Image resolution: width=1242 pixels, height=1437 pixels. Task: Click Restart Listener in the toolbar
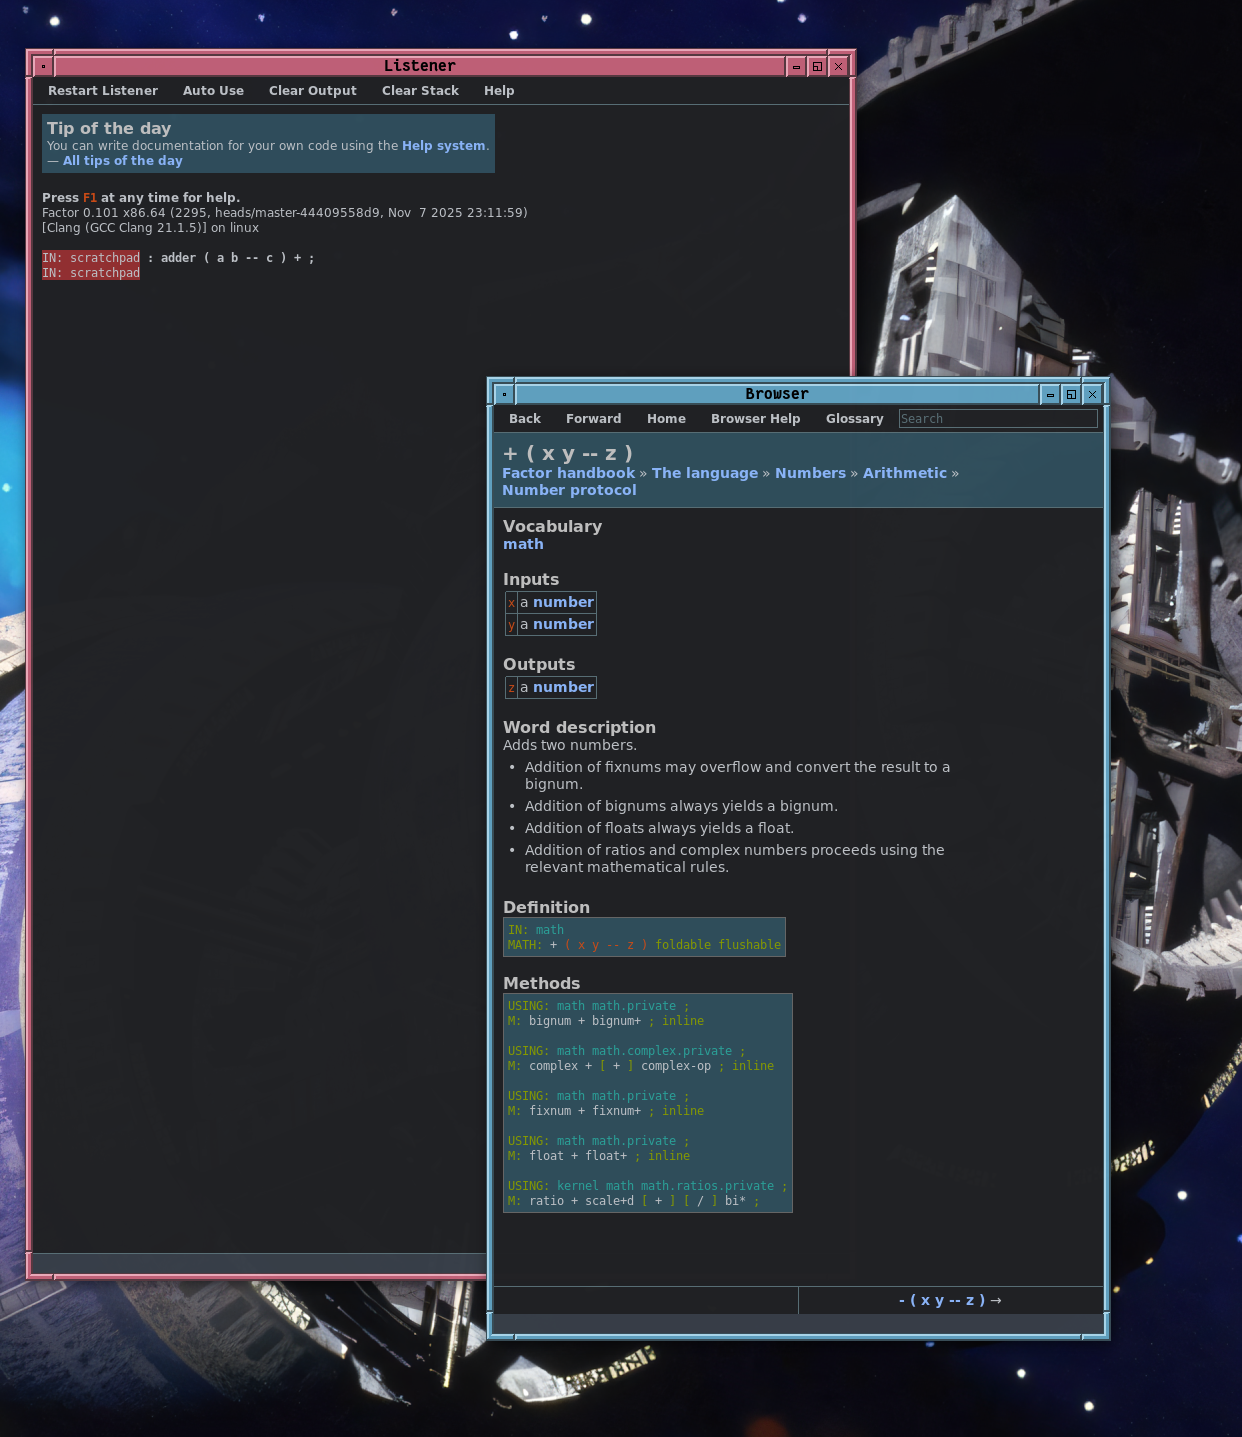[x=103, y=91]
